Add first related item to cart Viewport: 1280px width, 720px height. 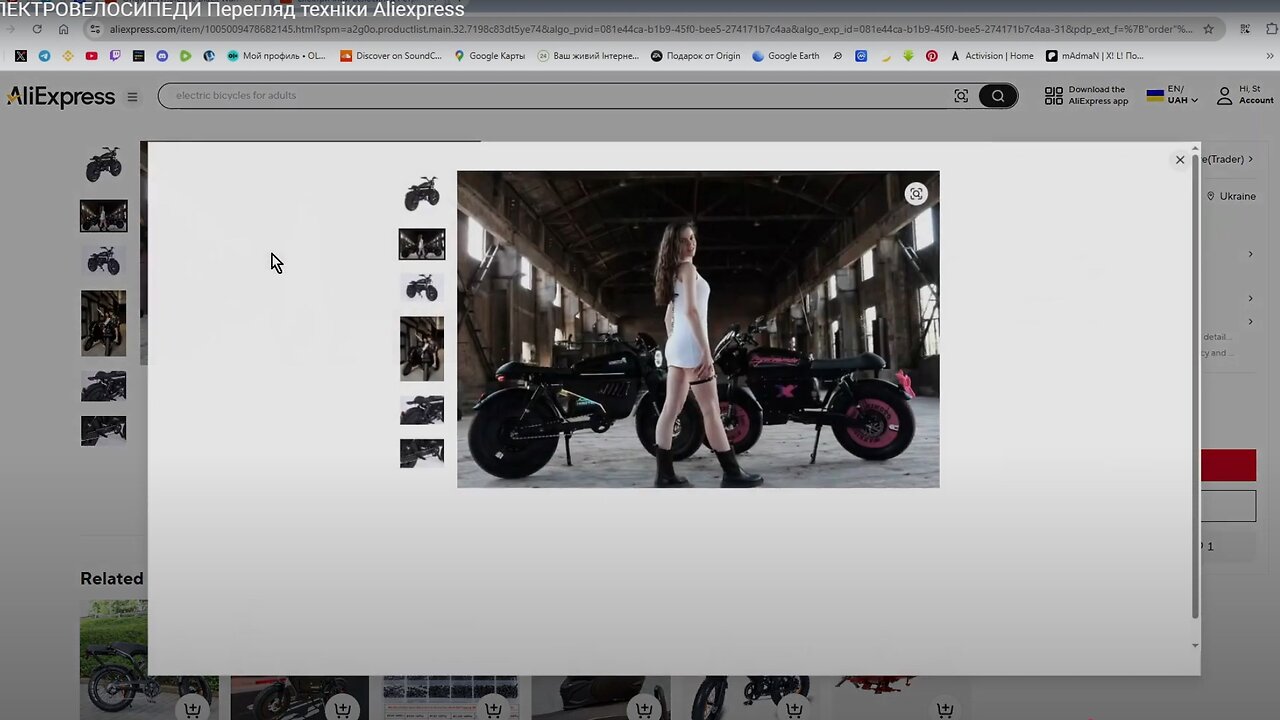(193, 709)
